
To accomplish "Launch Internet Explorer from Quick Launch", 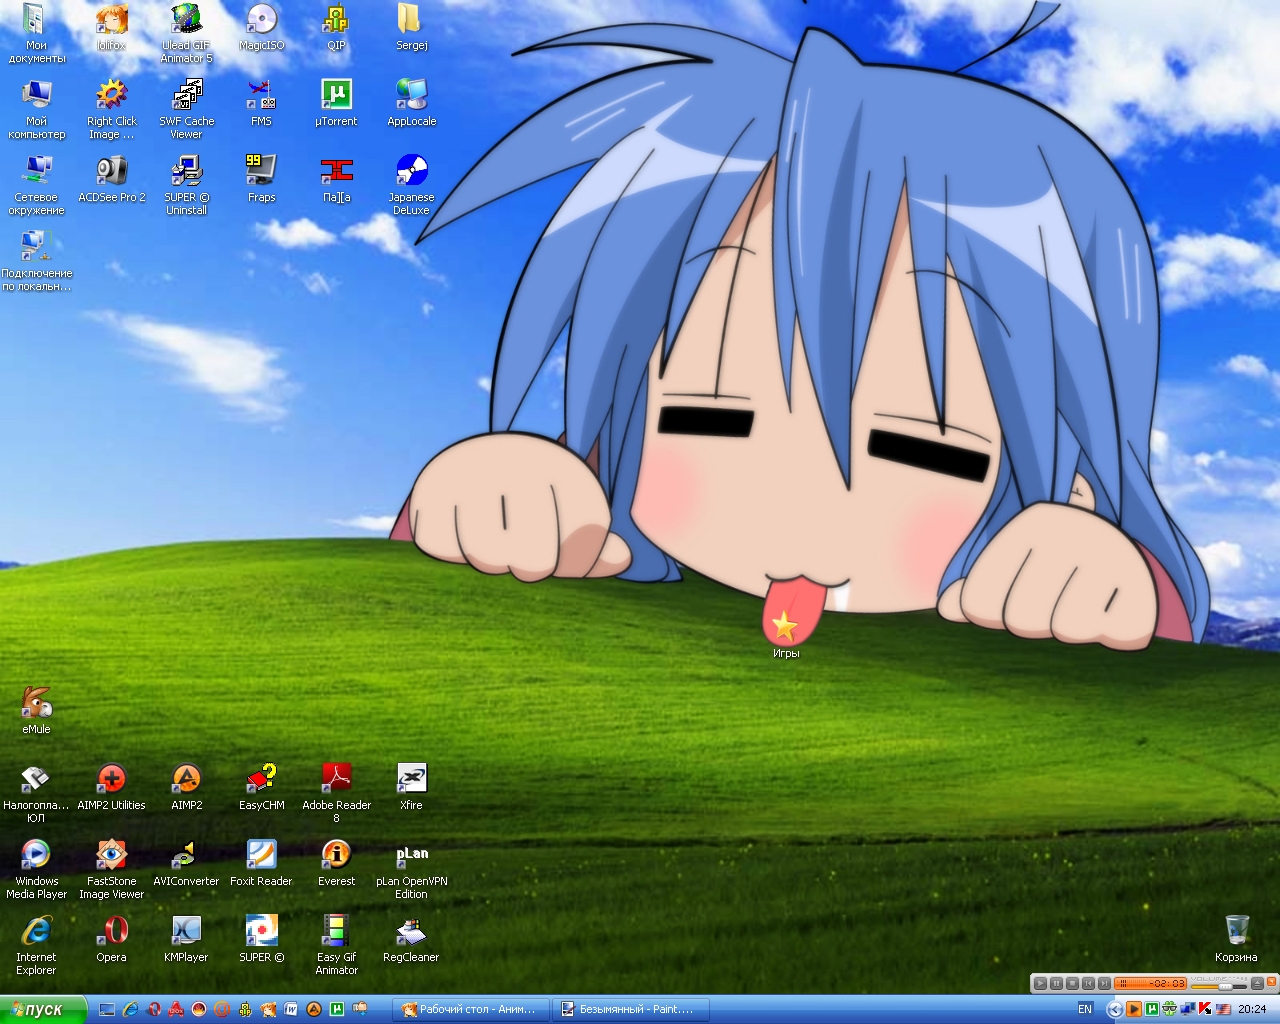I will (130, 1010).
